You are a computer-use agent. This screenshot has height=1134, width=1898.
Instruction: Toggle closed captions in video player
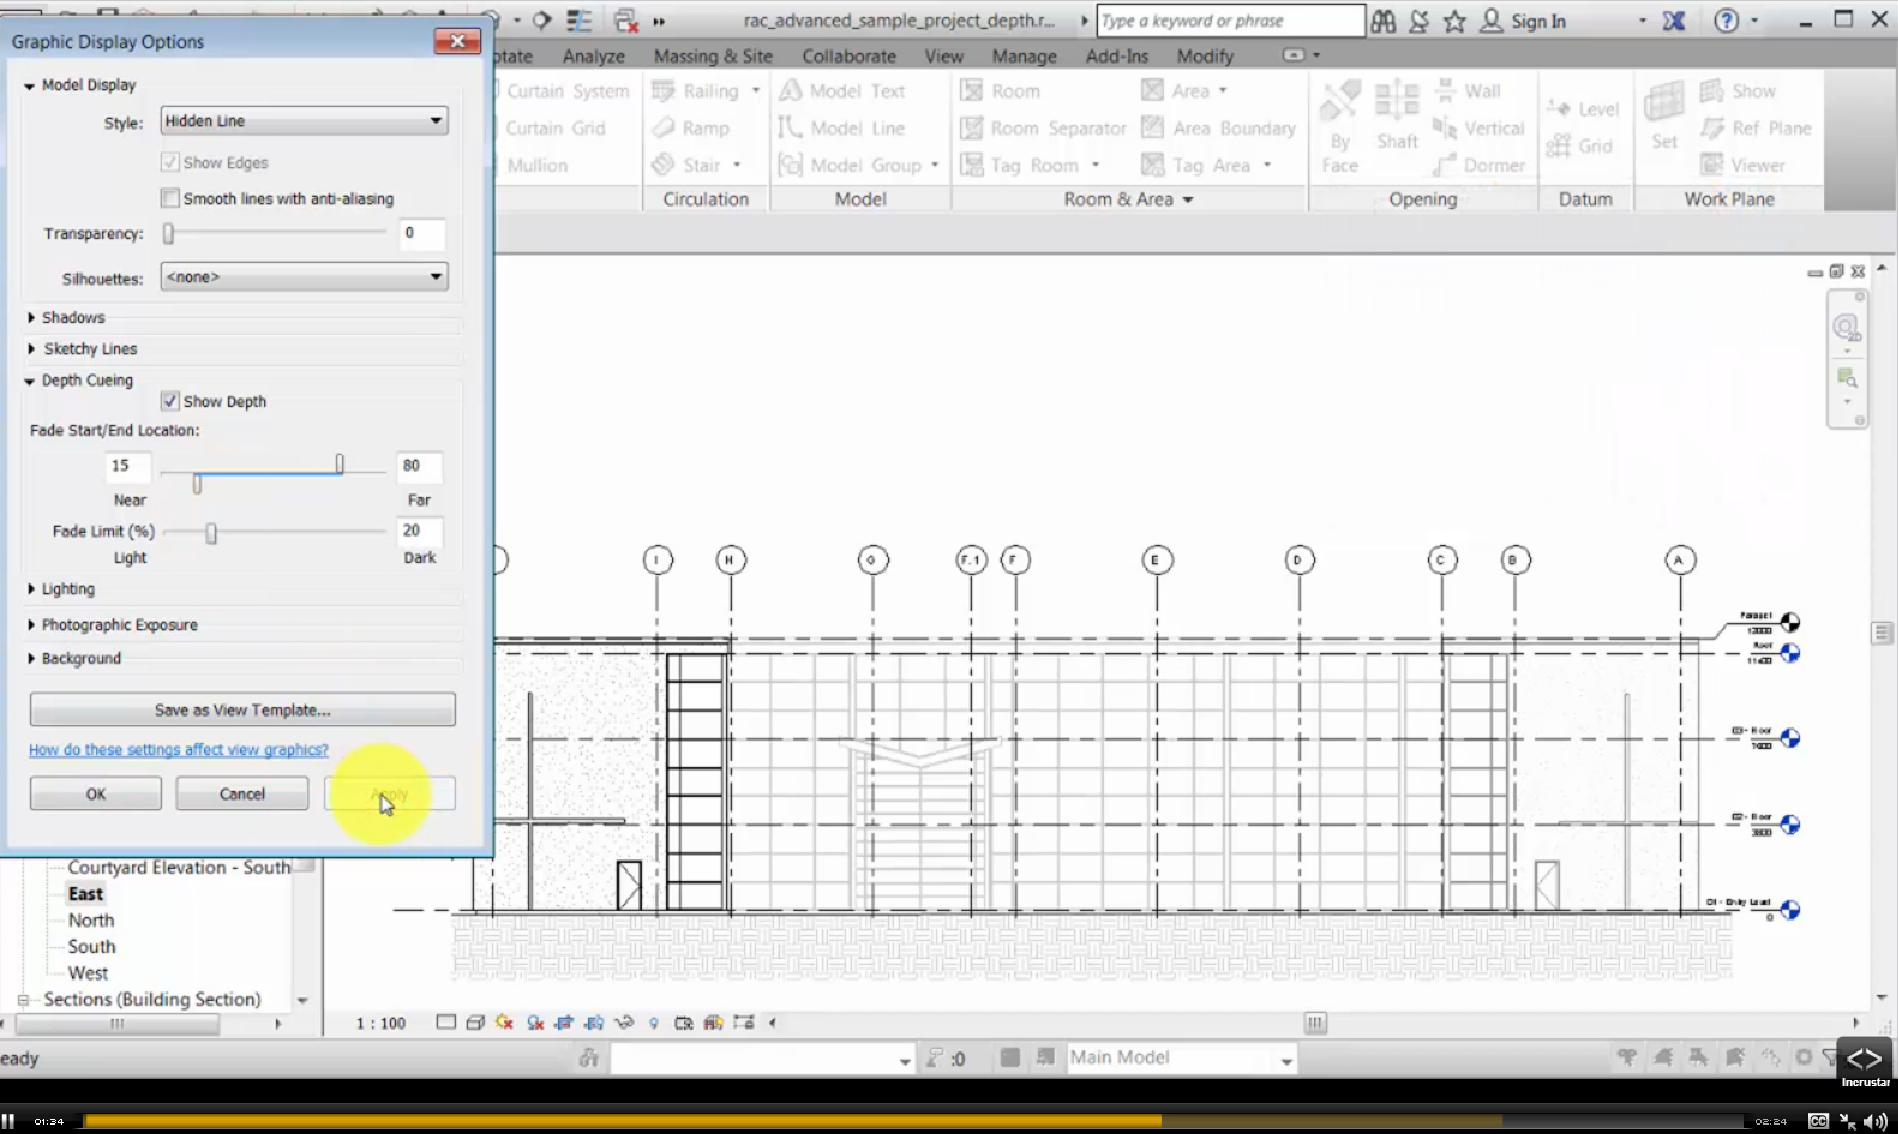coord(1818,1121)
